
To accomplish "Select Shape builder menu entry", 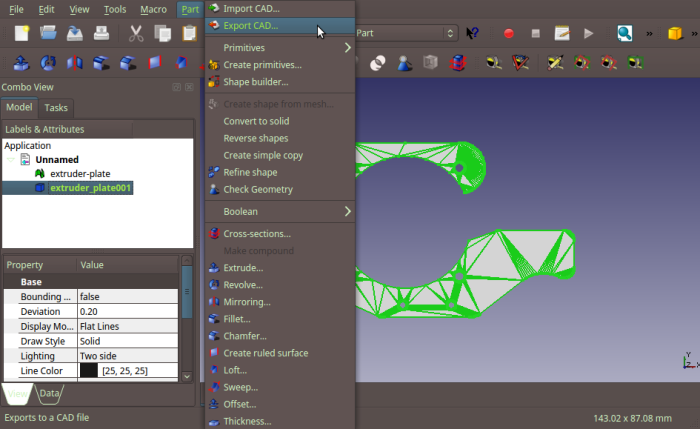I will click(280, 82).
